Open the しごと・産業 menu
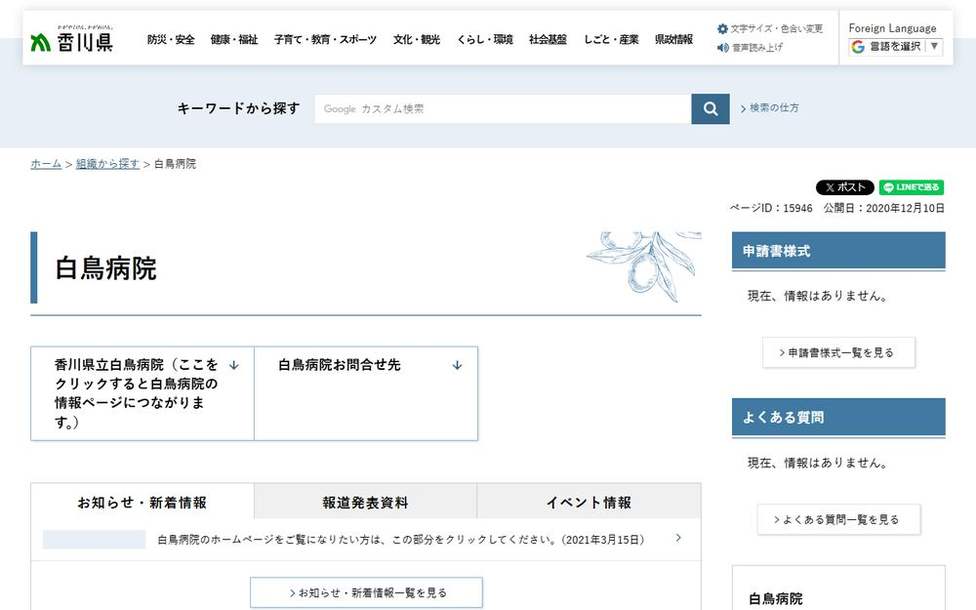The image size is (976, 610). [x=611, y=39]
